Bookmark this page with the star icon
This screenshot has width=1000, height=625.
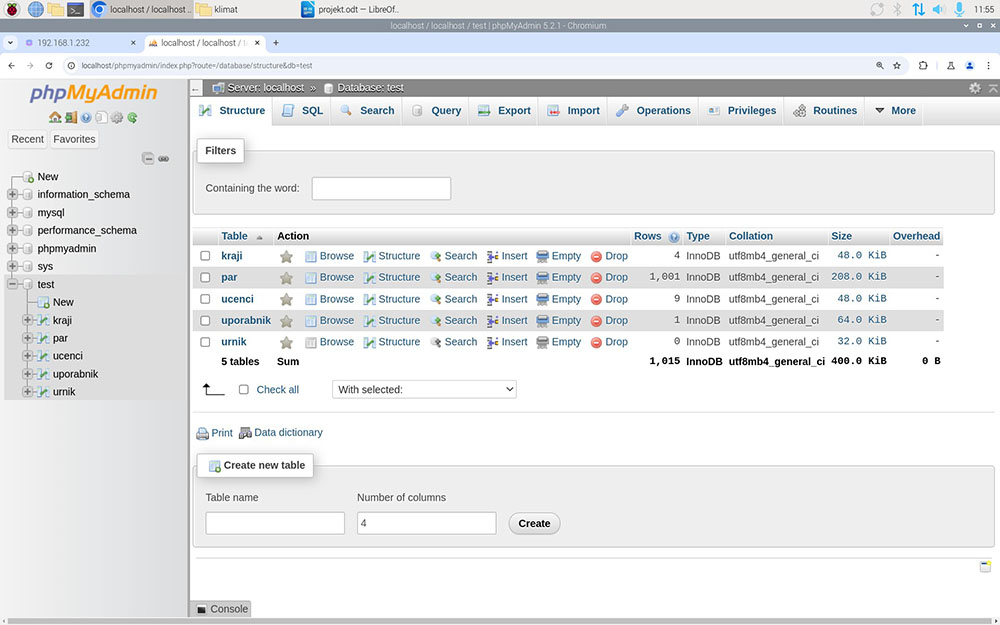897,66
